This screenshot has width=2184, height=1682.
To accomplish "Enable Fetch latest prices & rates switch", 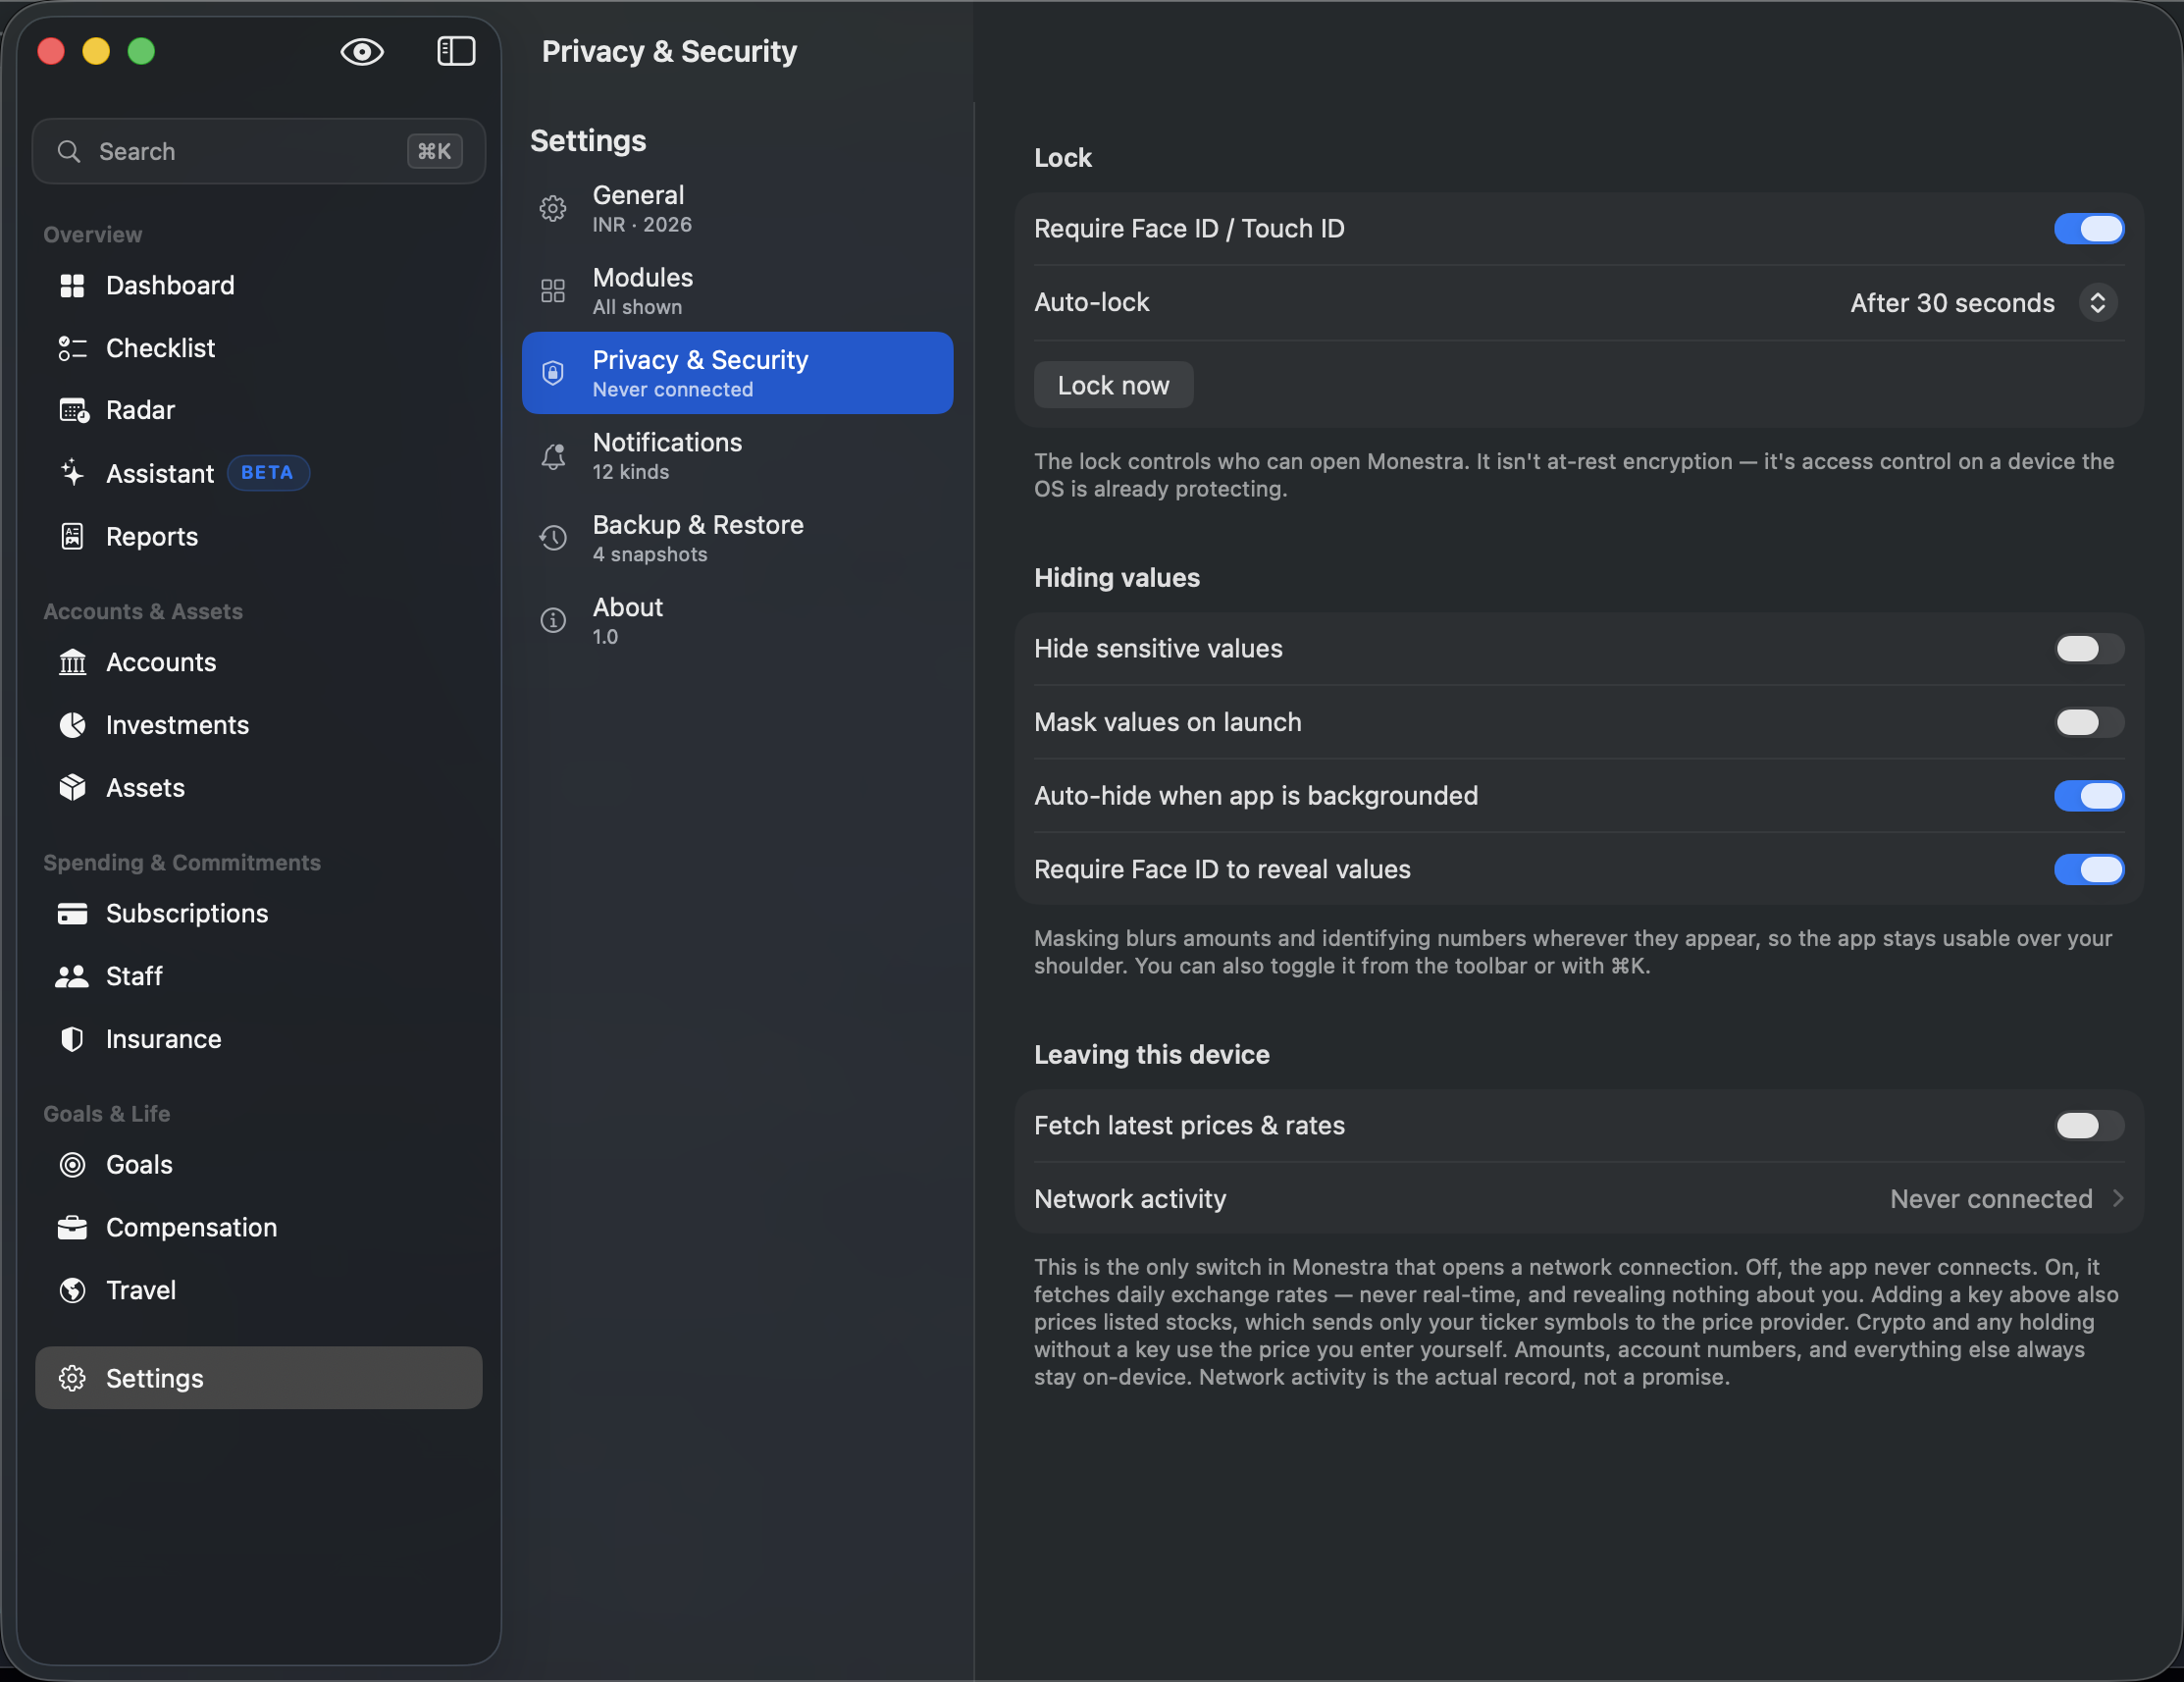I will (x=2088, y=1125).
